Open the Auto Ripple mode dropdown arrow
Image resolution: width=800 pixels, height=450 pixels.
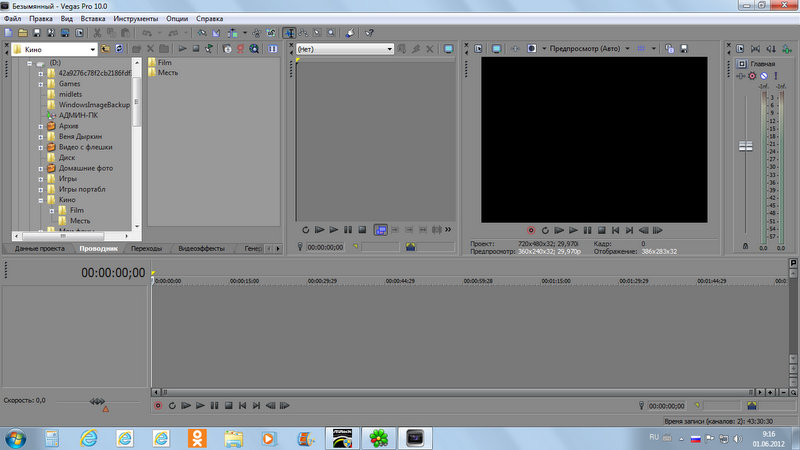[244, 33]
